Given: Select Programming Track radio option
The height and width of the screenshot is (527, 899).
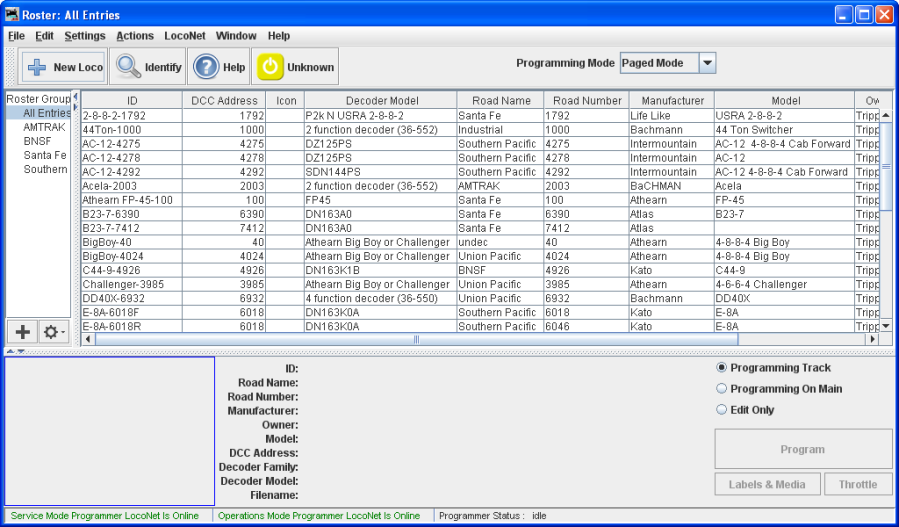Looking at the screenshot, I should click(722, 368).
